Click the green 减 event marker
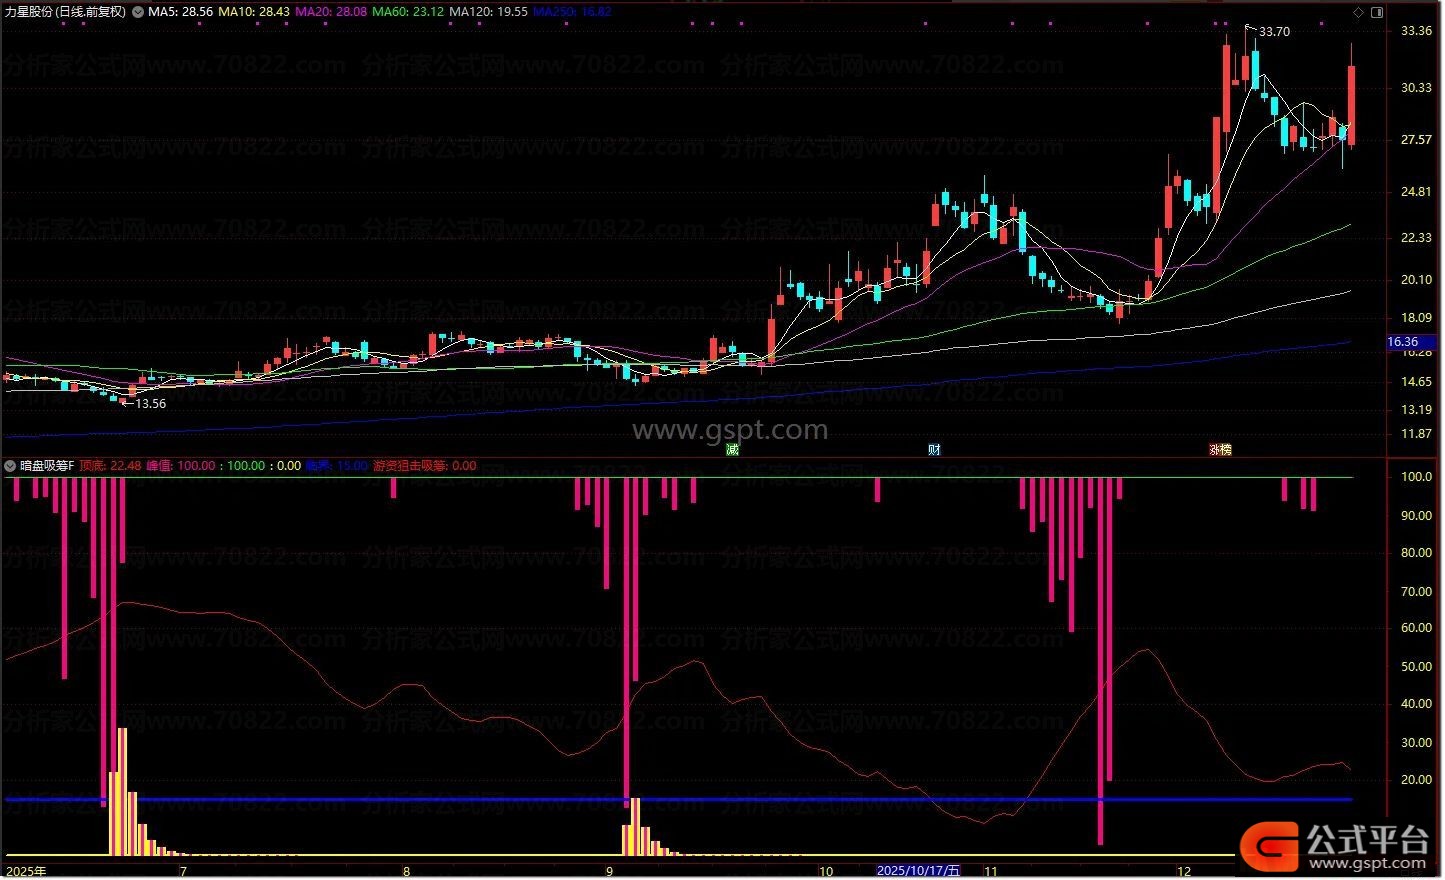Viewport: 1445px width, 880px height. click(x=732, y=450)
